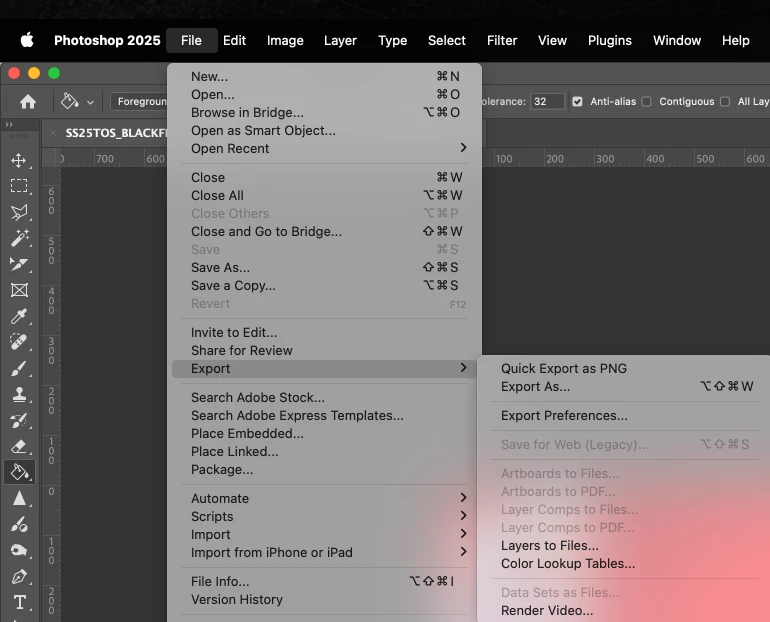770x622 pixels.
Task: Expand the toolbar double-arrow toggle
Action: coord(9,125)
